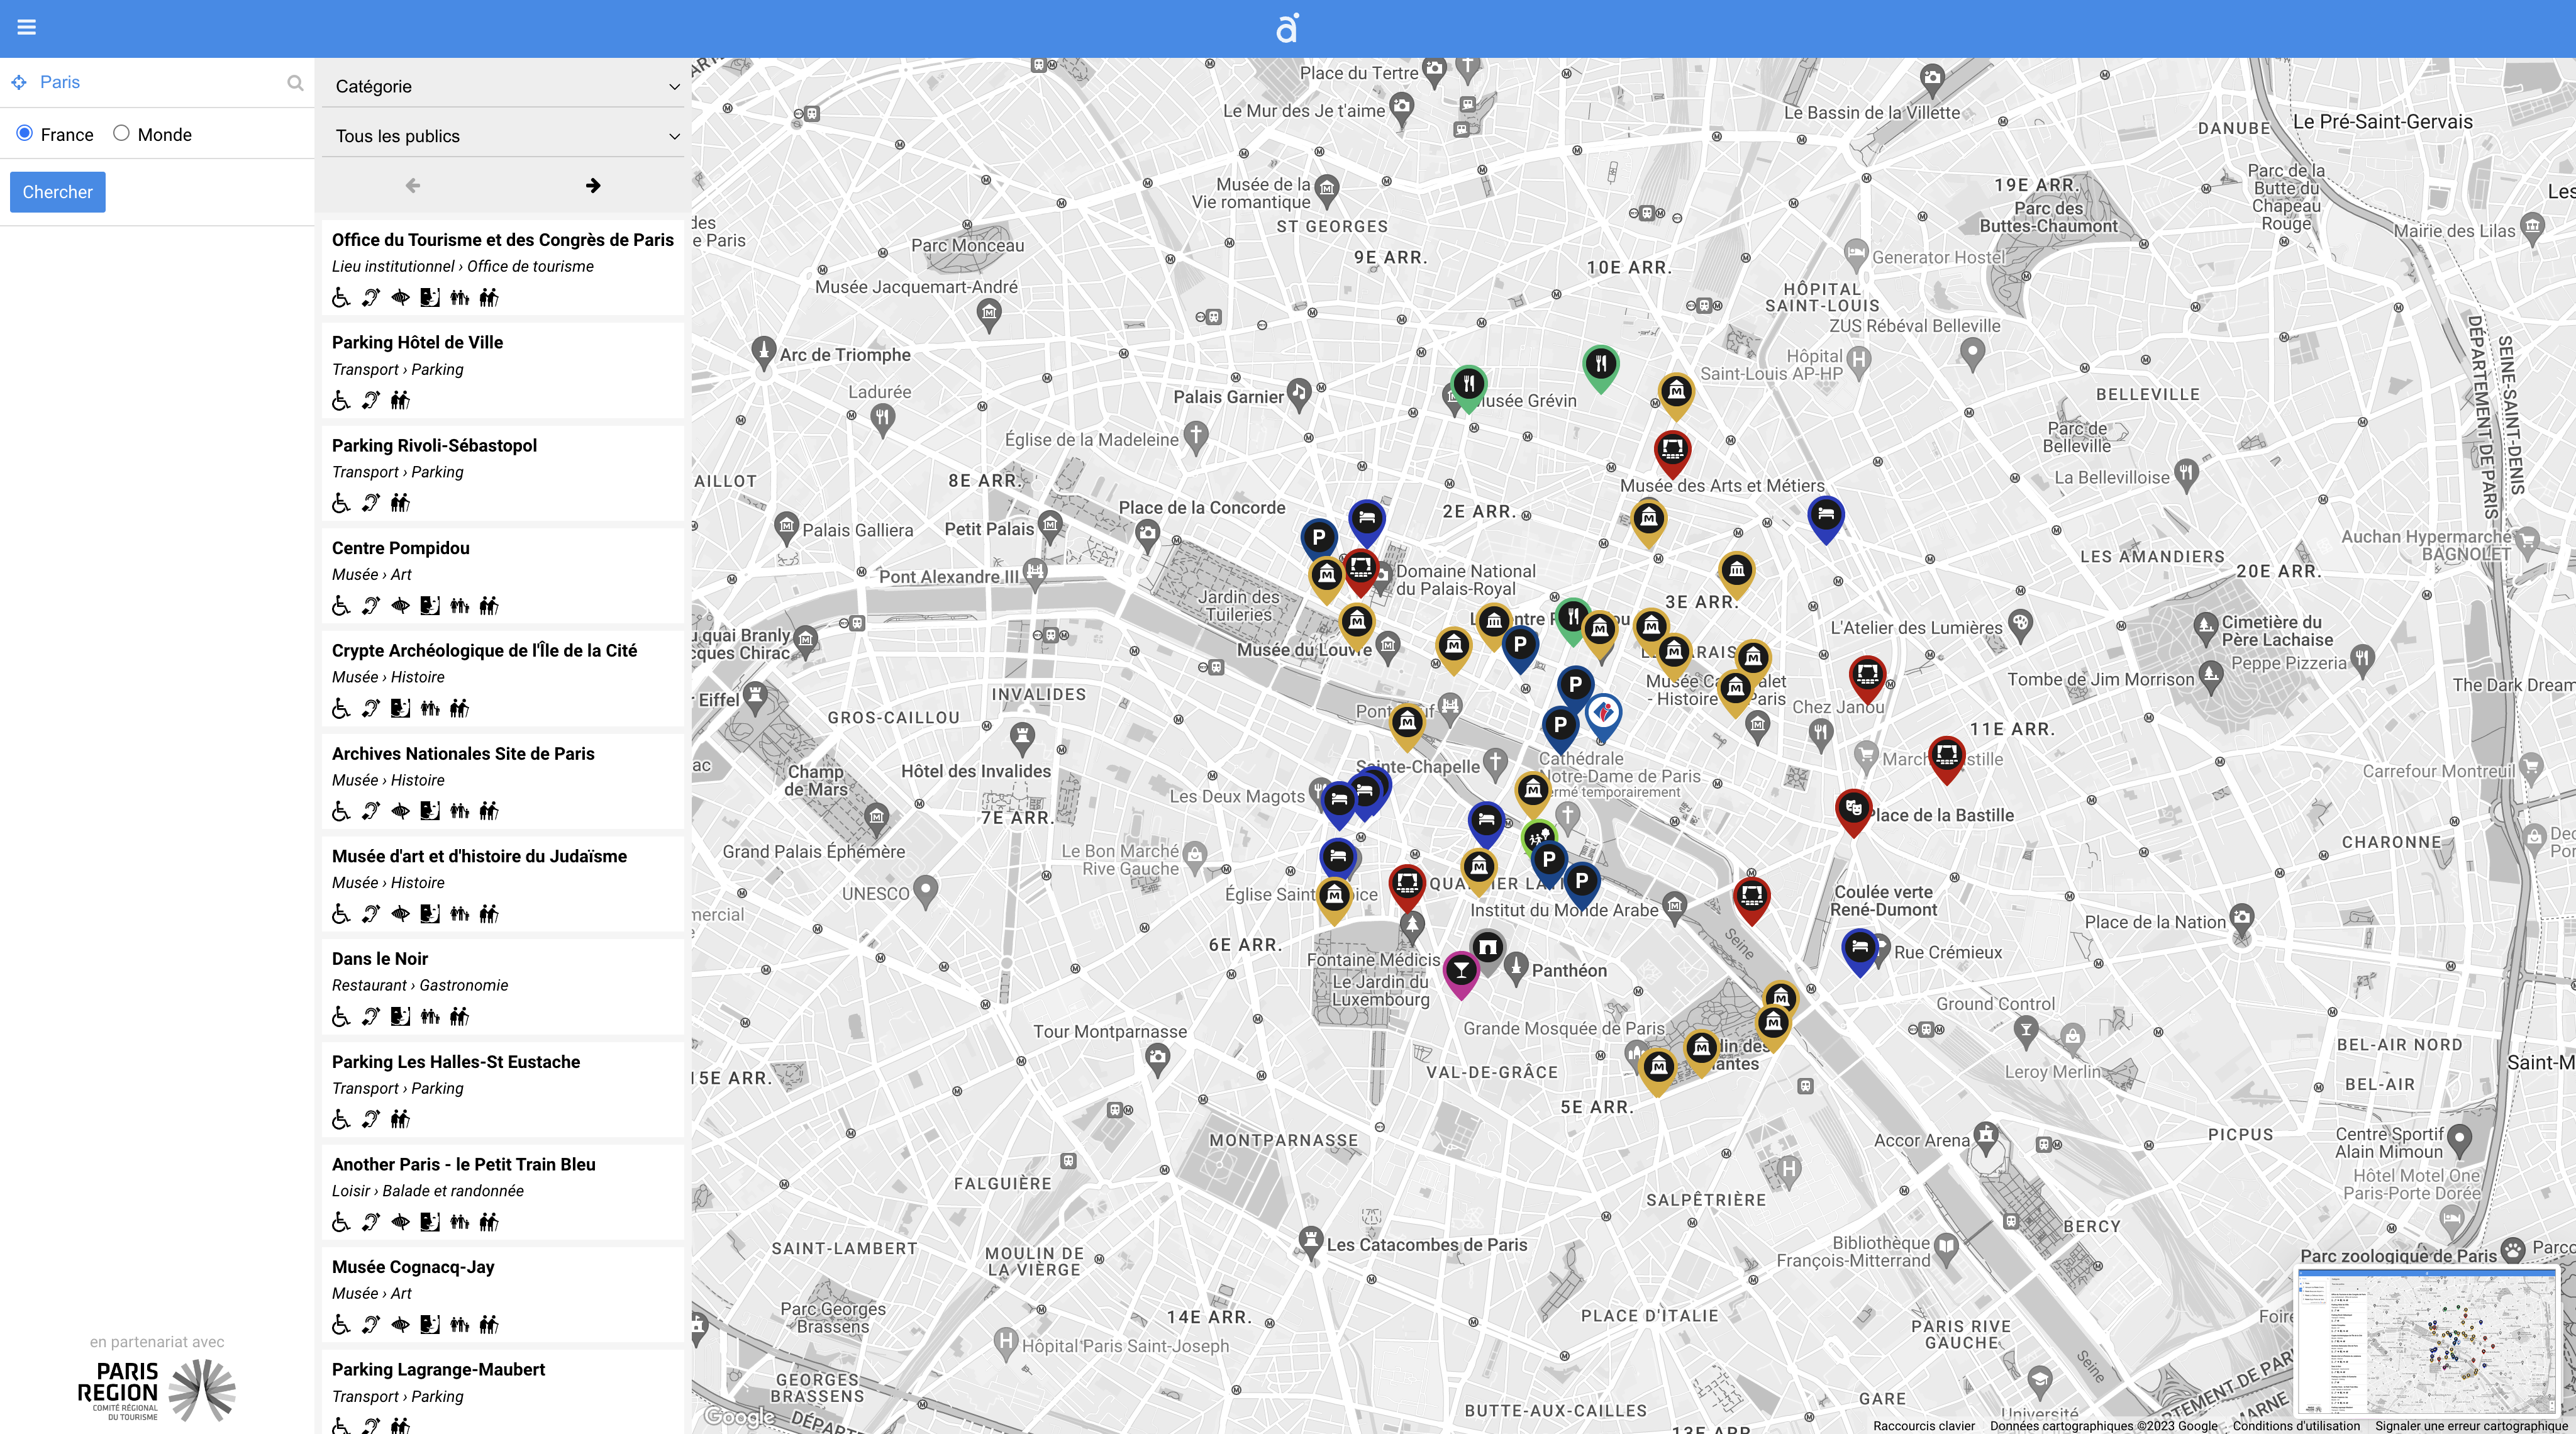
Task: Click hearing impairment icon on Centre Pompidou row
Action: click(x=371, y=605)
